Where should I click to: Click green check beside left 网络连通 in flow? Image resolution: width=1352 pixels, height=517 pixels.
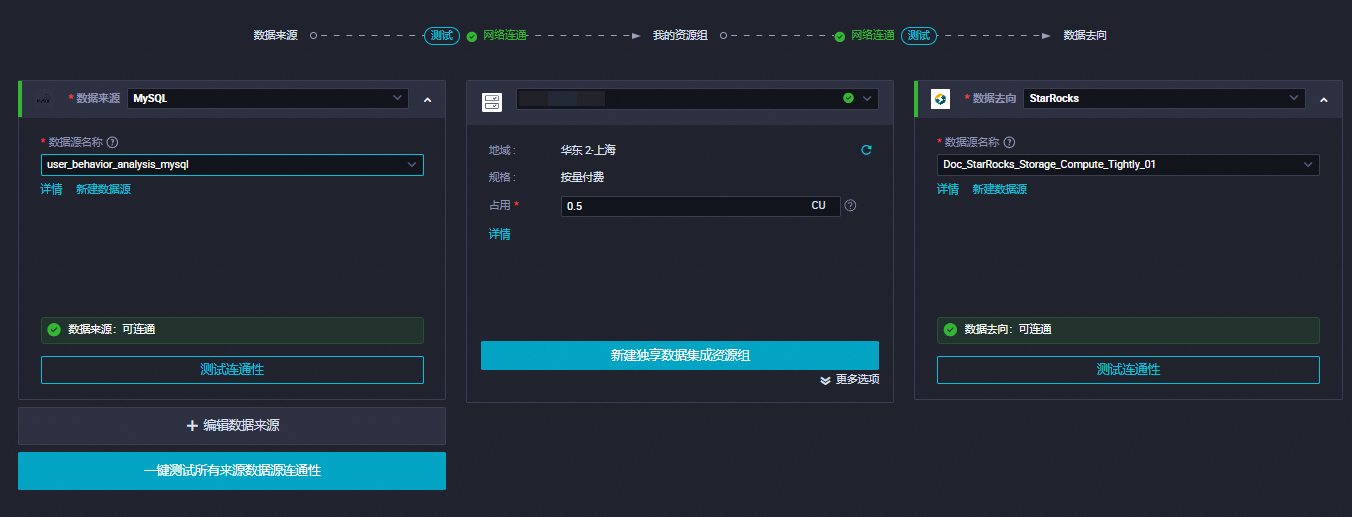[471, 36]
